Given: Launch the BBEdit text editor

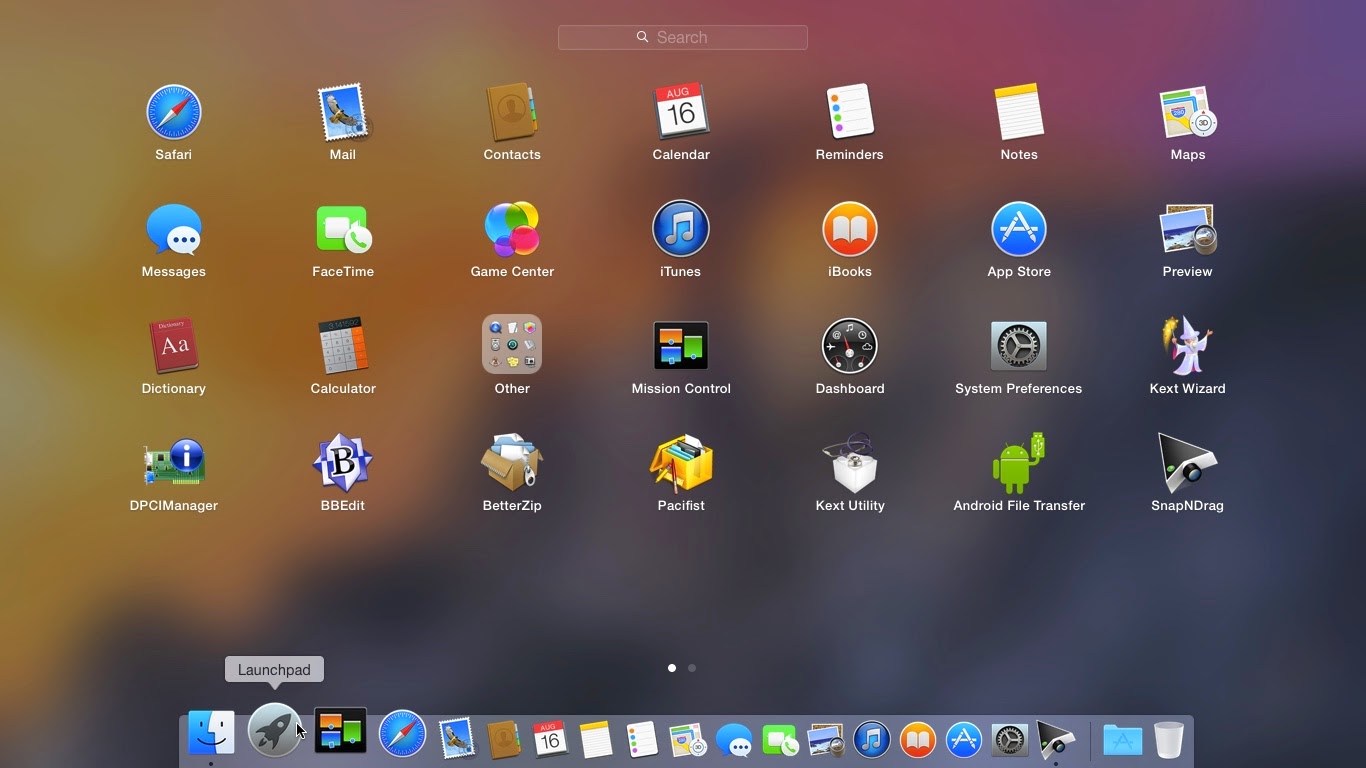Looking at the screenshot, I should coord(343,463).
